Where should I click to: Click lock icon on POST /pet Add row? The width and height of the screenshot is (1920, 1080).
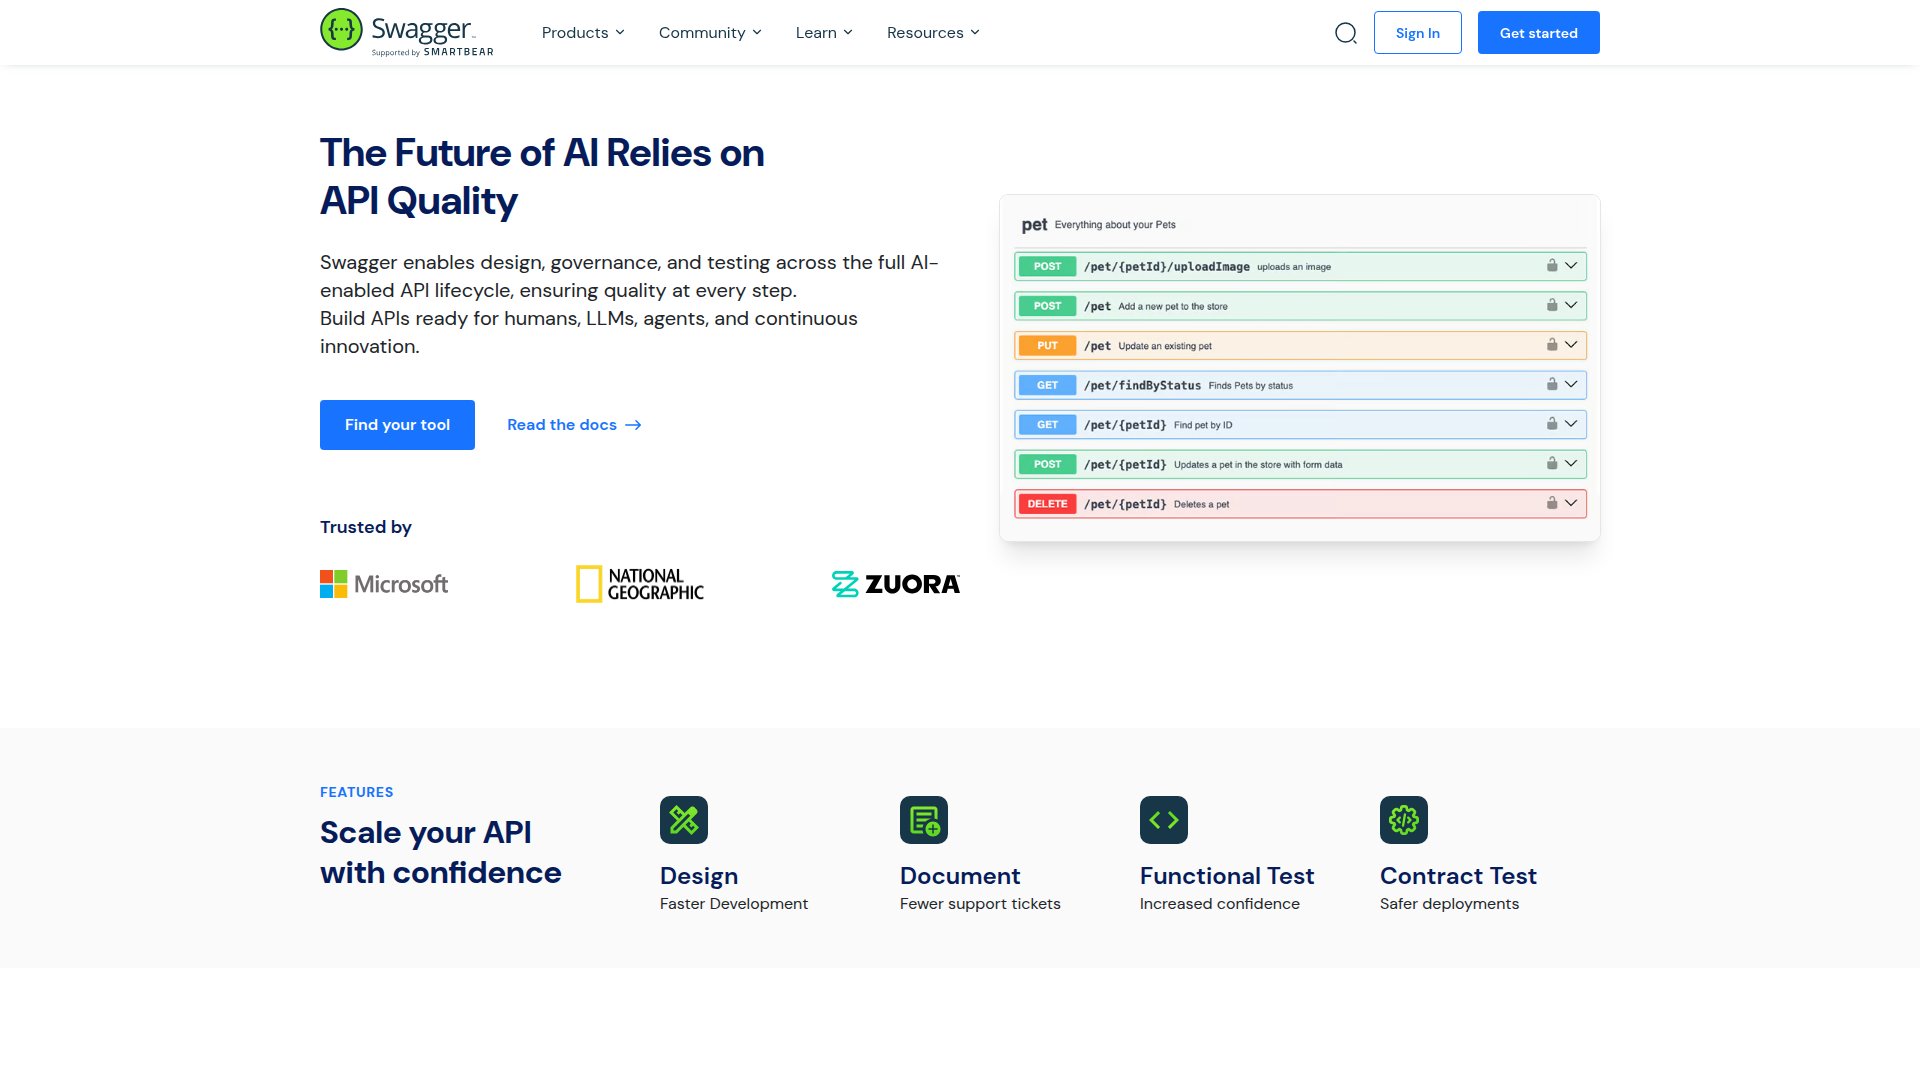(1552, 305)
